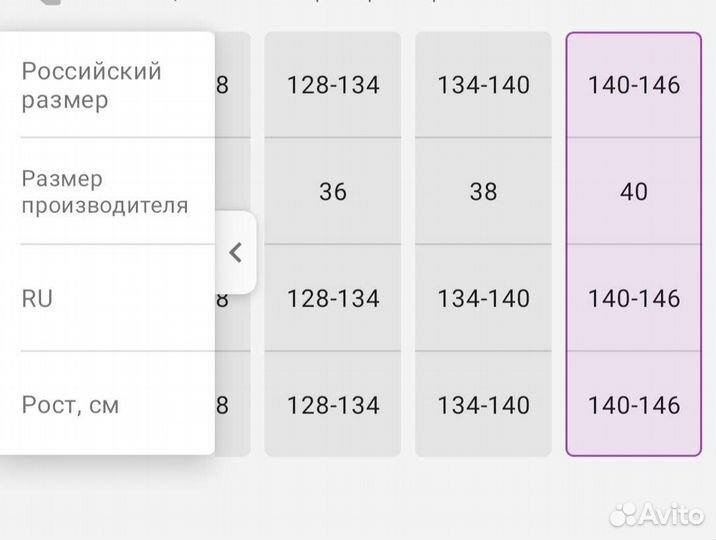Choose highlighted manufacturer size 40
This screenshot has height=540, width=716.
(x=634, y=191)
